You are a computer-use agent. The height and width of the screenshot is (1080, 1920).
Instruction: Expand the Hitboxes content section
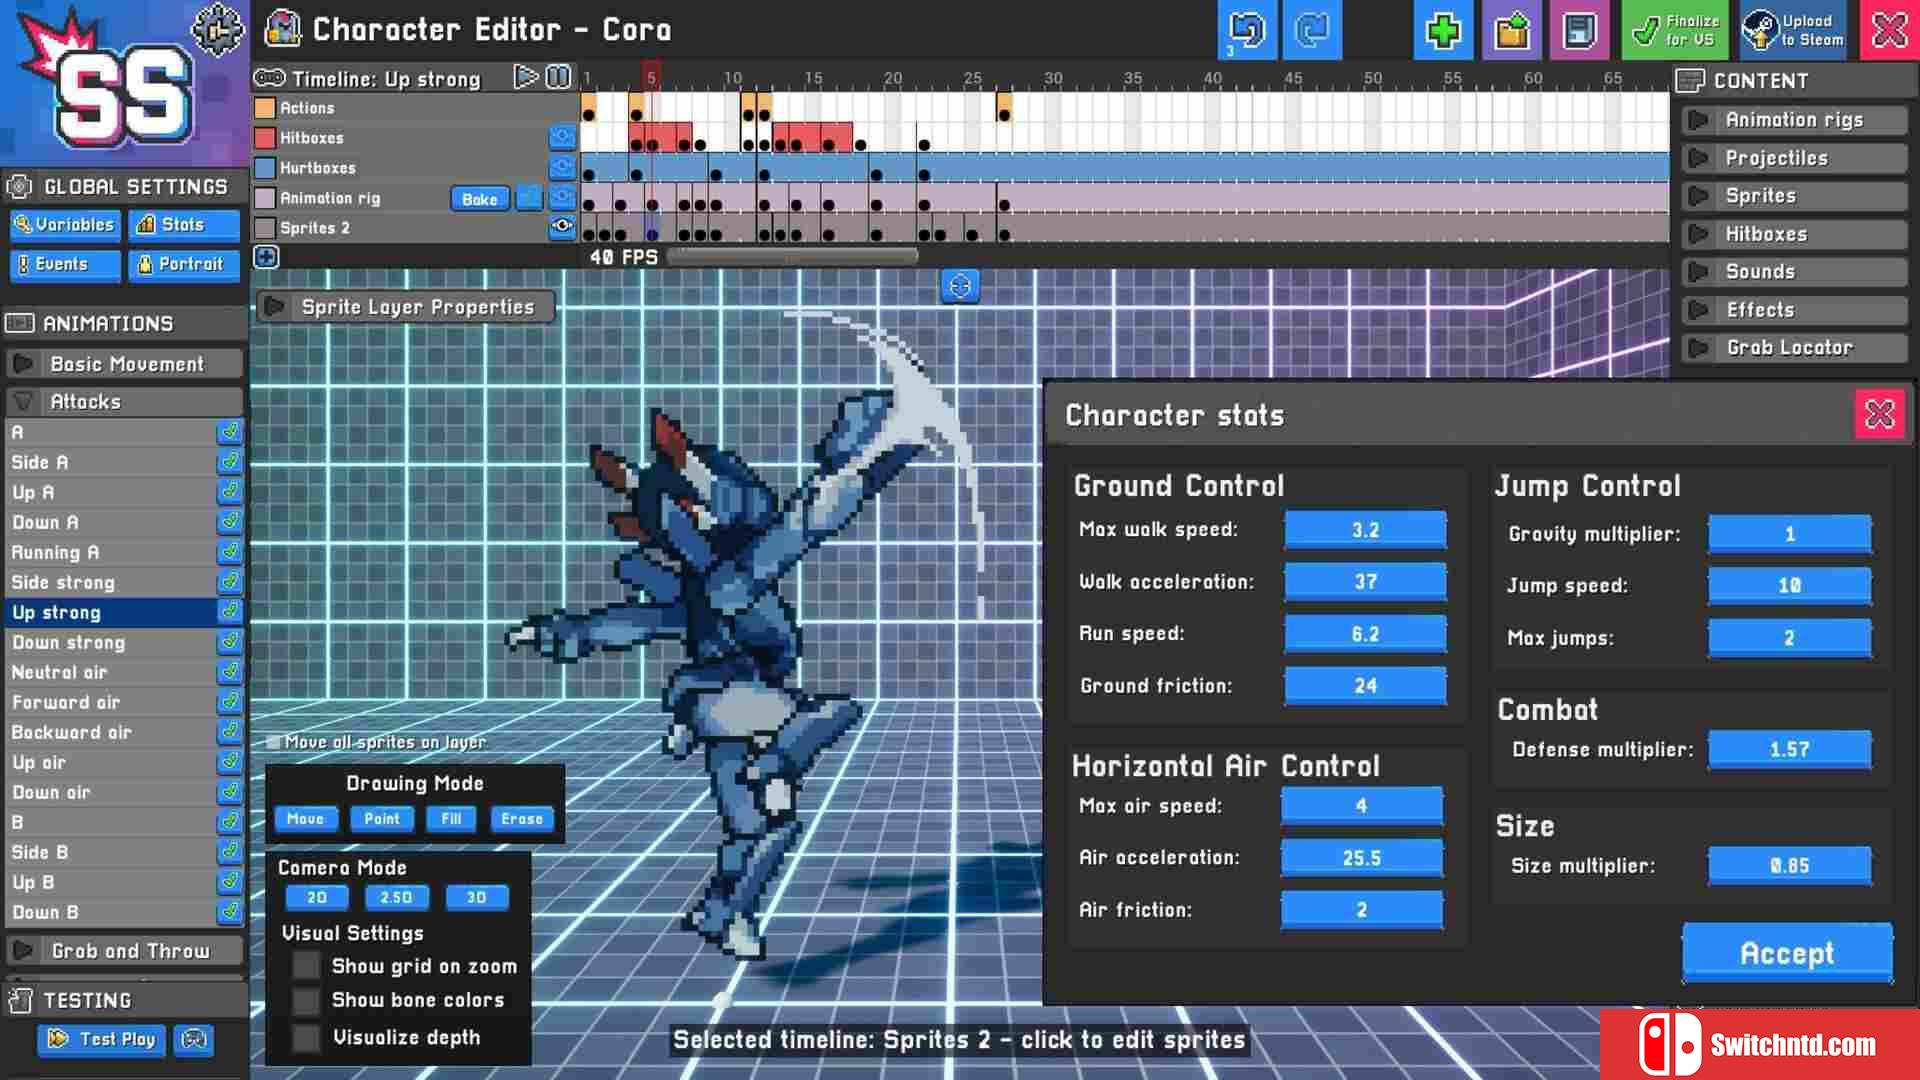(x=1794, y=234)
